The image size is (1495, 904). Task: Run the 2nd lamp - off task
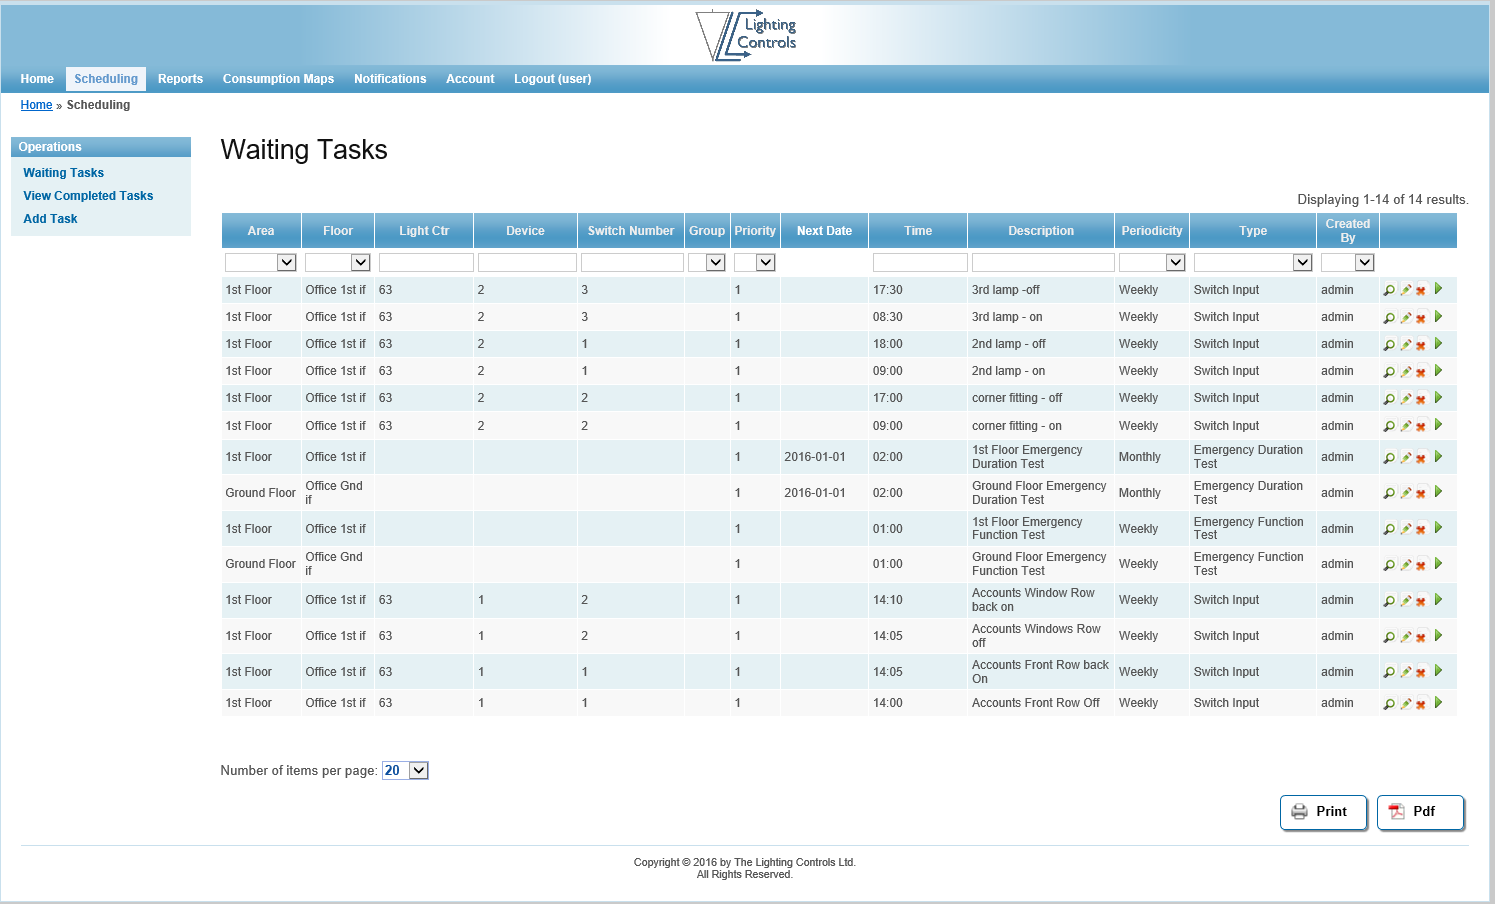coord(1438,343)
